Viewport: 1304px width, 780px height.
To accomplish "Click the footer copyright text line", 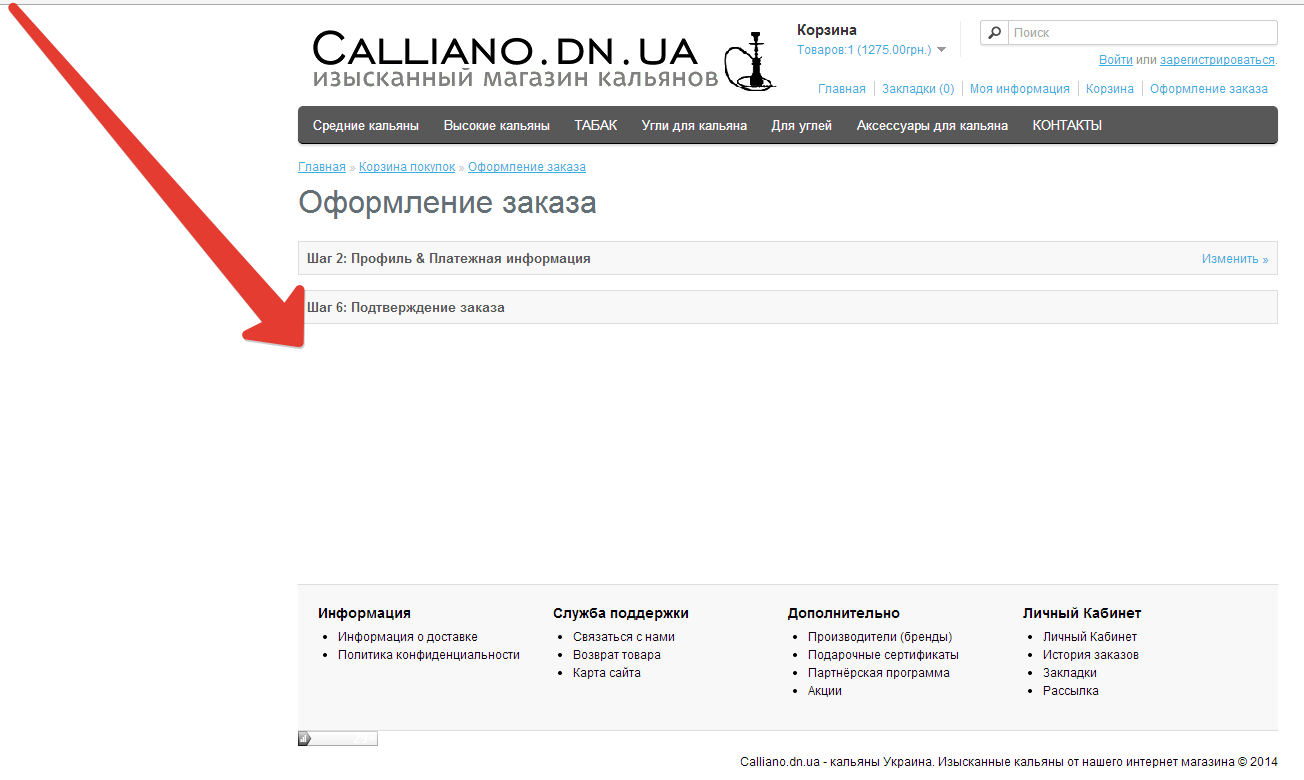I will (x=1009, y=761).
